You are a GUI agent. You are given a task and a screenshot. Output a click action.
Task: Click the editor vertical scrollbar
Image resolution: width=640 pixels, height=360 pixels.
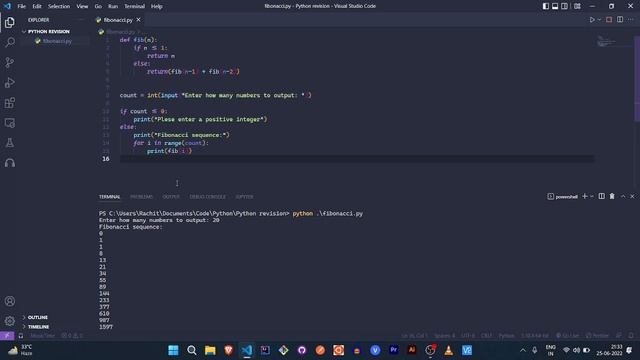click(x=637, y=78)
